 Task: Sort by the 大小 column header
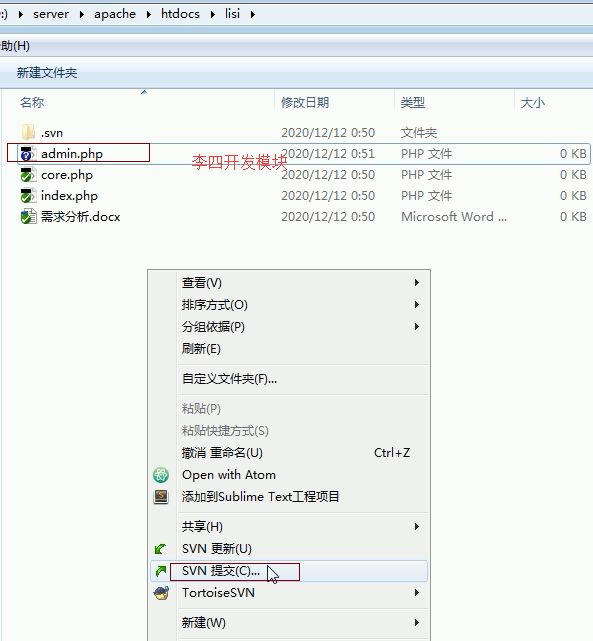tap(533, 102)
